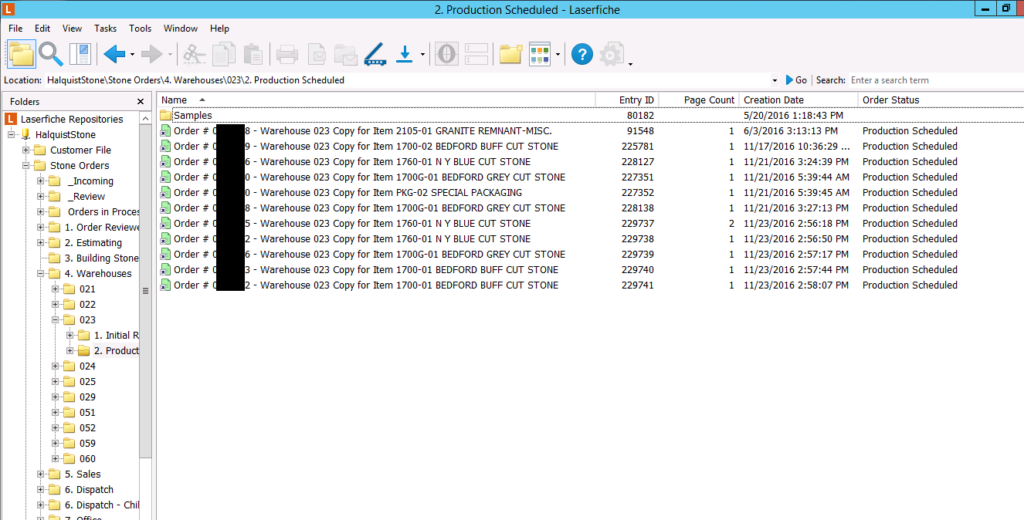1024x520 pixels.
Task: Click the orange Laserfiche Repositories icon
Action: click(x=10, y=119)
